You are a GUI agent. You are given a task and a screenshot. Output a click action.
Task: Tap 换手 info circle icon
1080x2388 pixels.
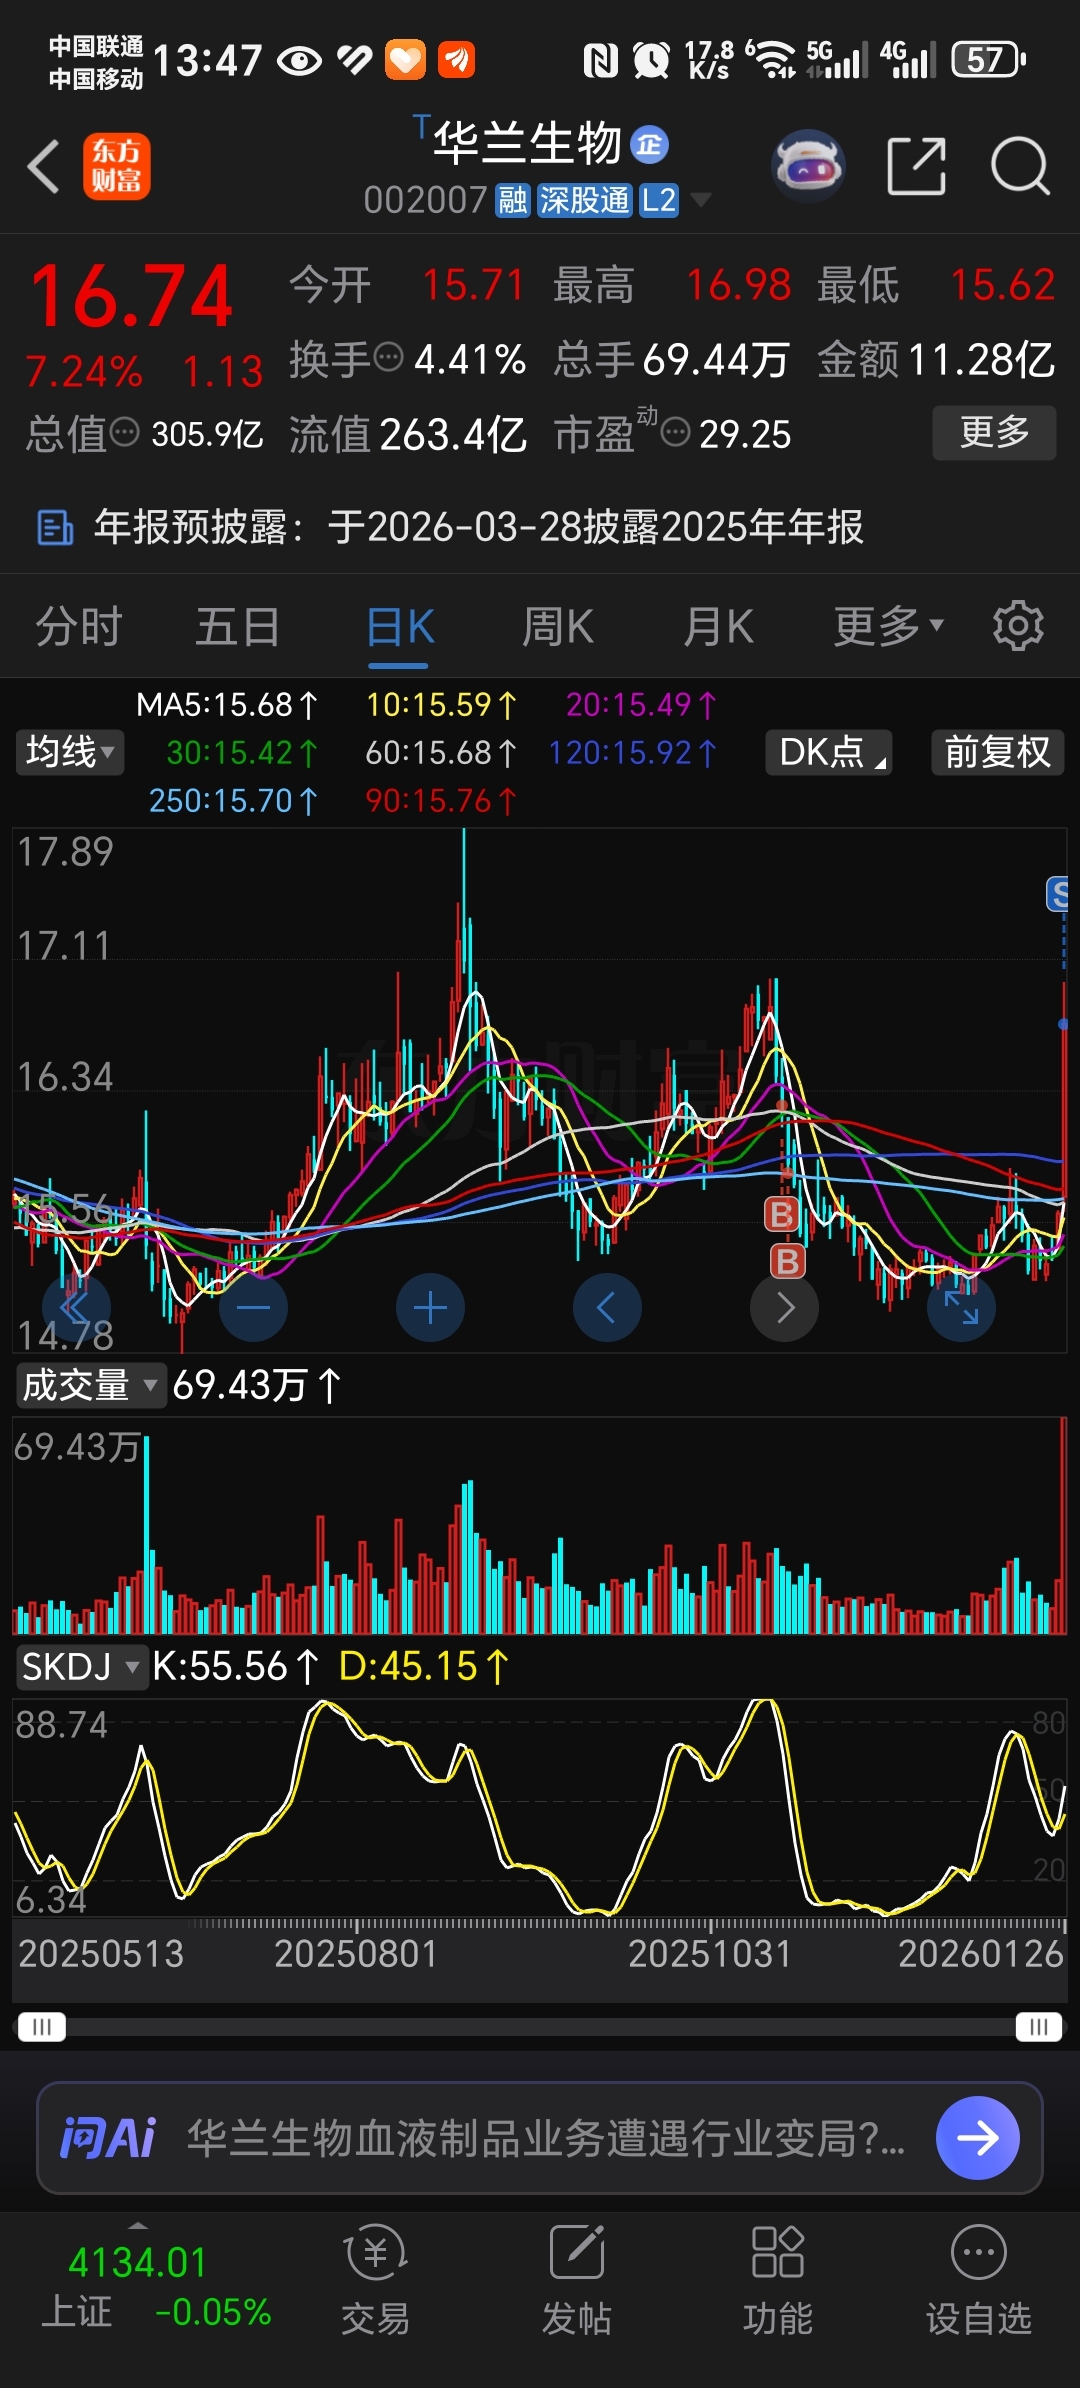point(388,357)
